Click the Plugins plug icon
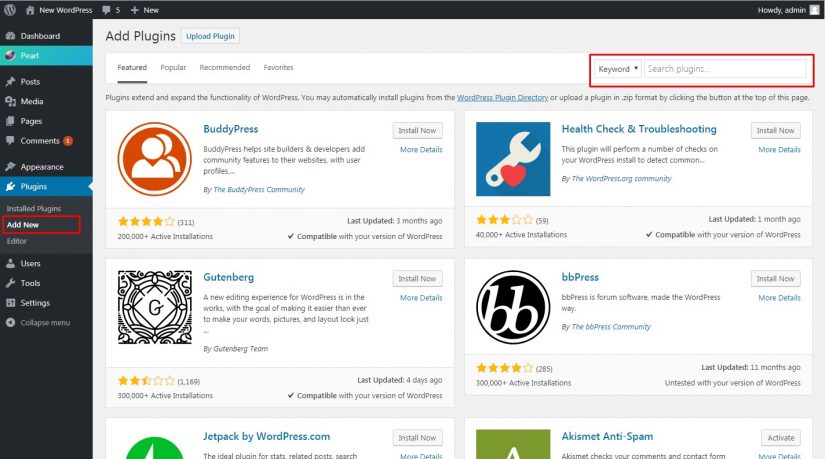The width and height of the screenshot is (825, 459). 10,186
